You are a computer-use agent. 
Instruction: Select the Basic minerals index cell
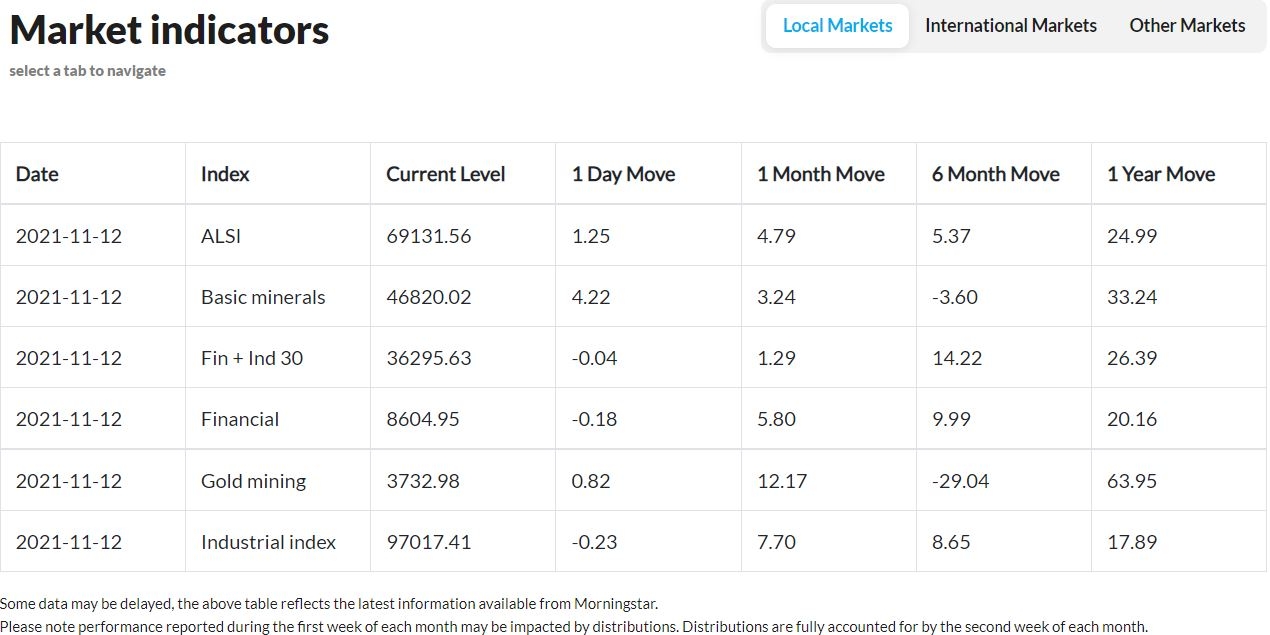(263, 297)
